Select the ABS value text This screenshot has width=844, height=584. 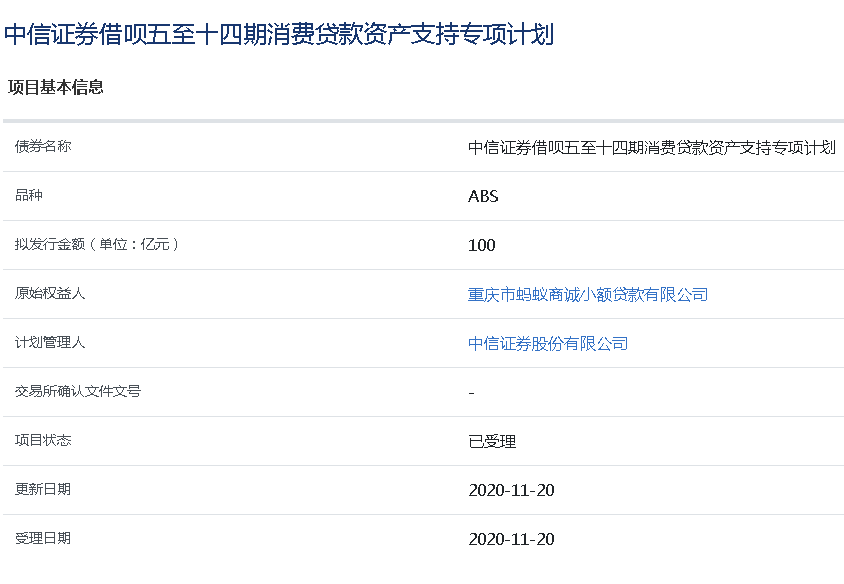[x=483, y=196]
